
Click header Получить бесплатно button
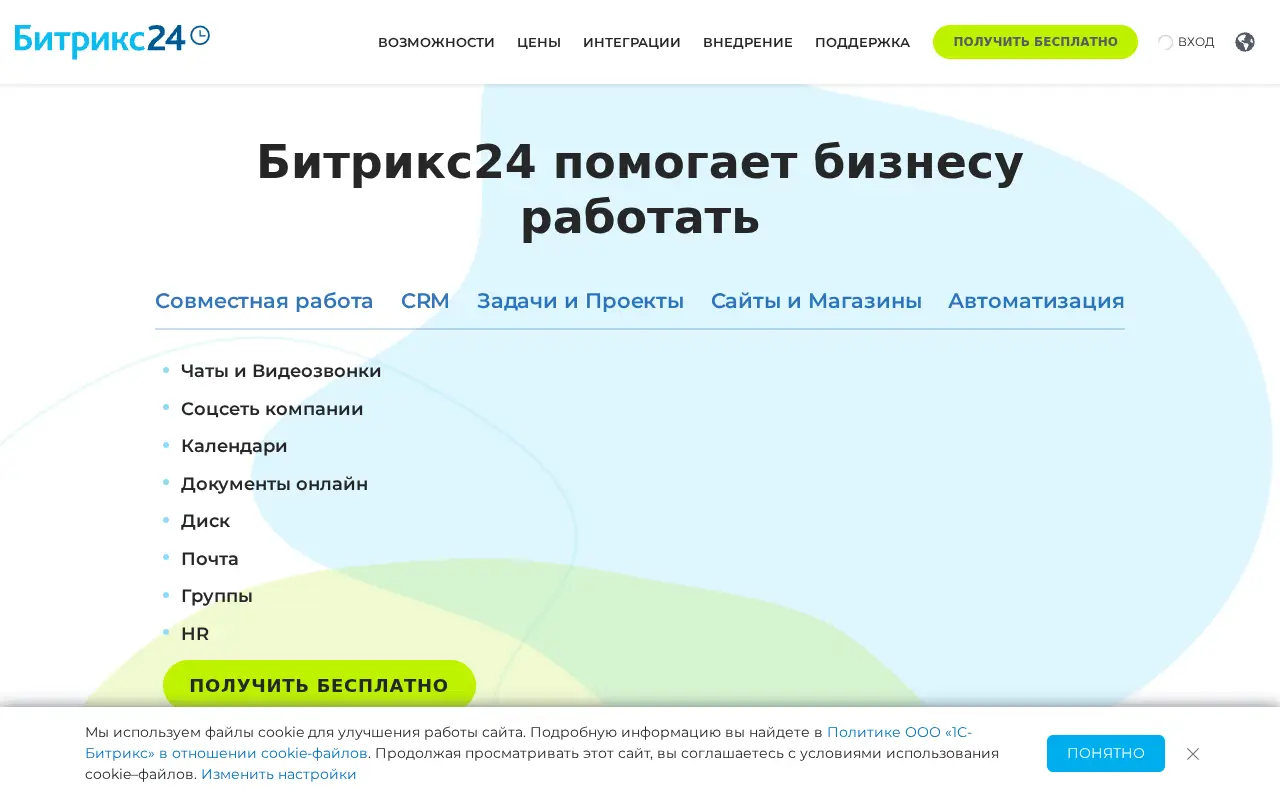[1035, 42]
